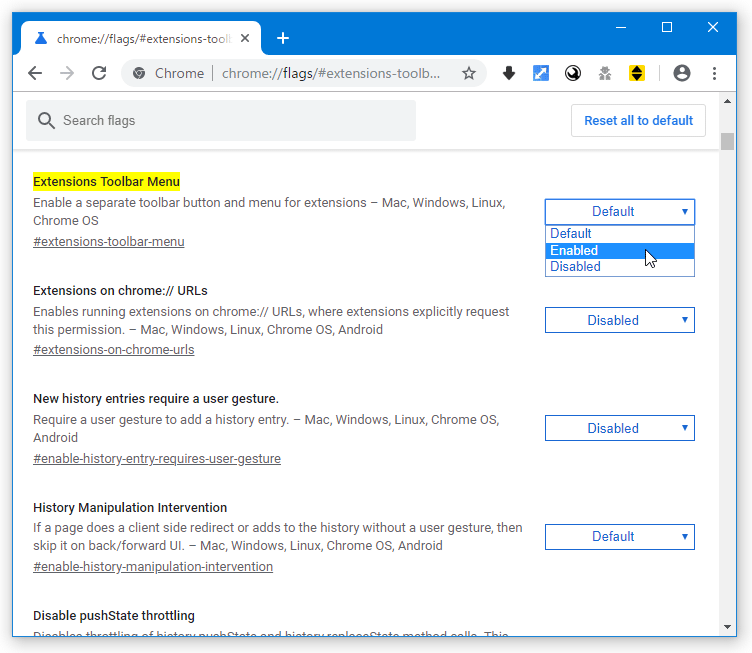Image resolution: width=752 pixels, height=653 pixels.
Task: Bookmark this page with the star icon
Action: [469, 73]
